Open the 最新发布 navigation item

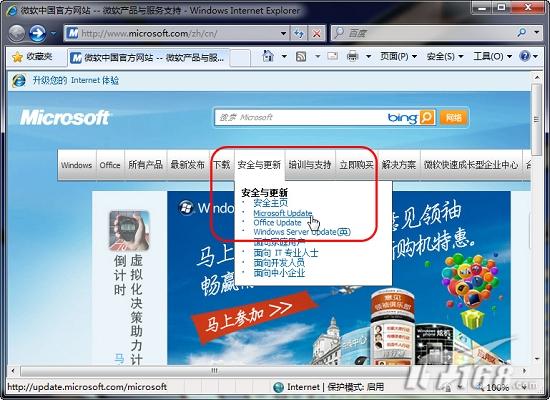pyautogui.click(x=187, y=165)
